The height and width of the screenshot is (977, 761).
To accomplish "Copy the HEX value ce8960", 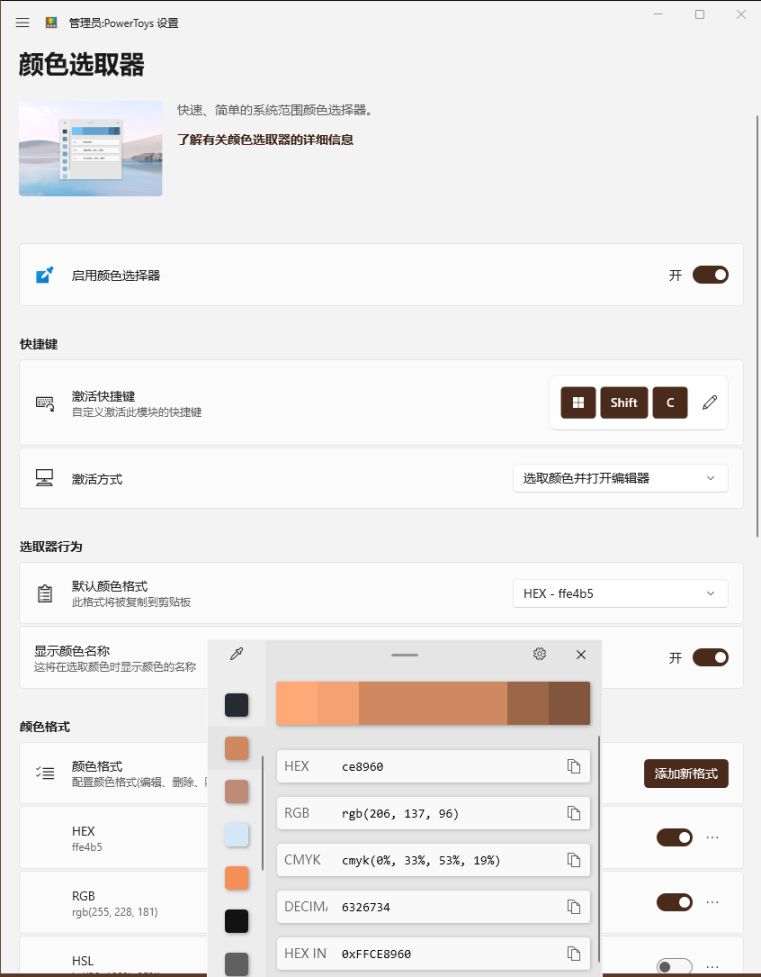I will coord(573,766).
